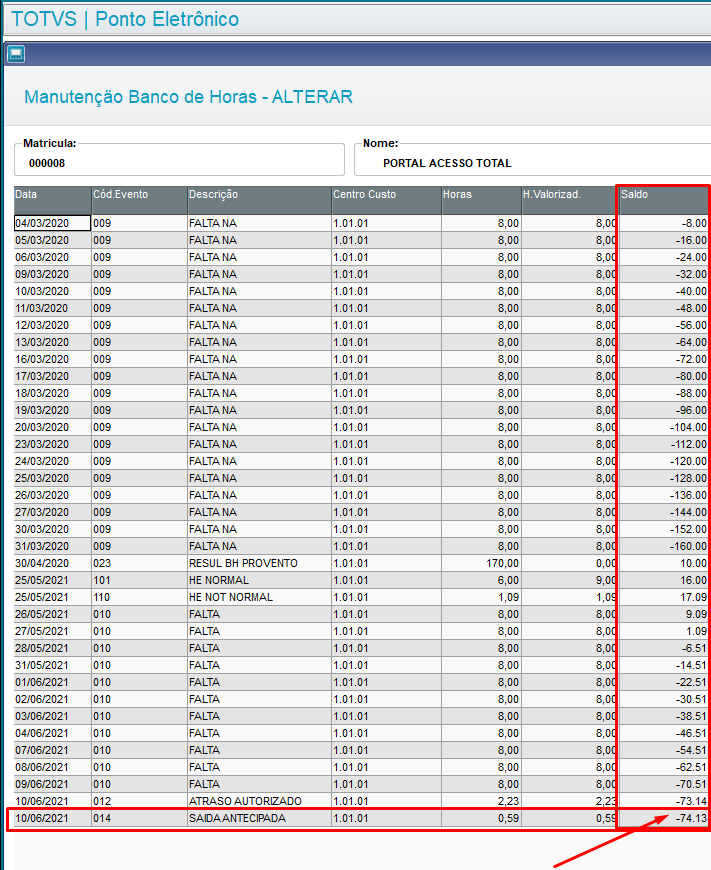Viewport: 711px width, 870px height.
Task: Click the Saldo value 1.09
Action: pyautogui.click(x=697, y=631)
